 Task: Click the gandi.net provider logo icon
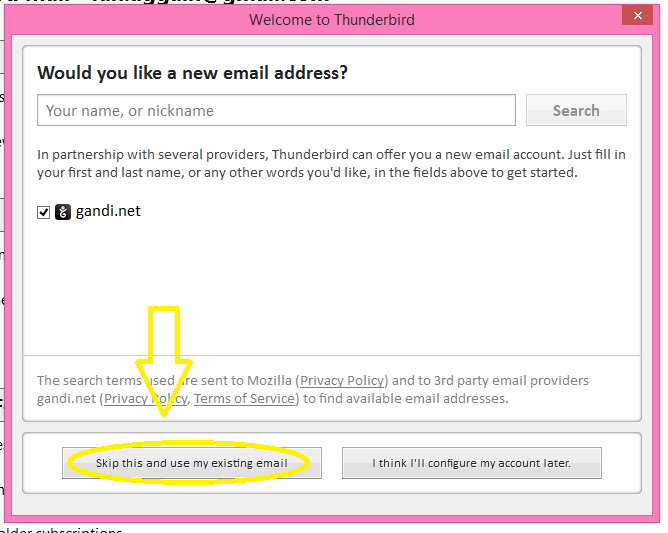(63, 212)
